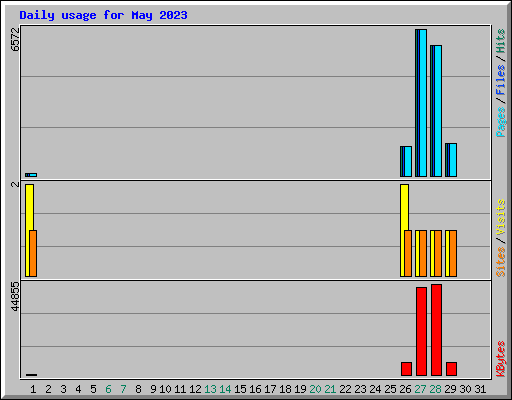
Task: Select the hits bar for day 27
Action: (x=421, y=103)
